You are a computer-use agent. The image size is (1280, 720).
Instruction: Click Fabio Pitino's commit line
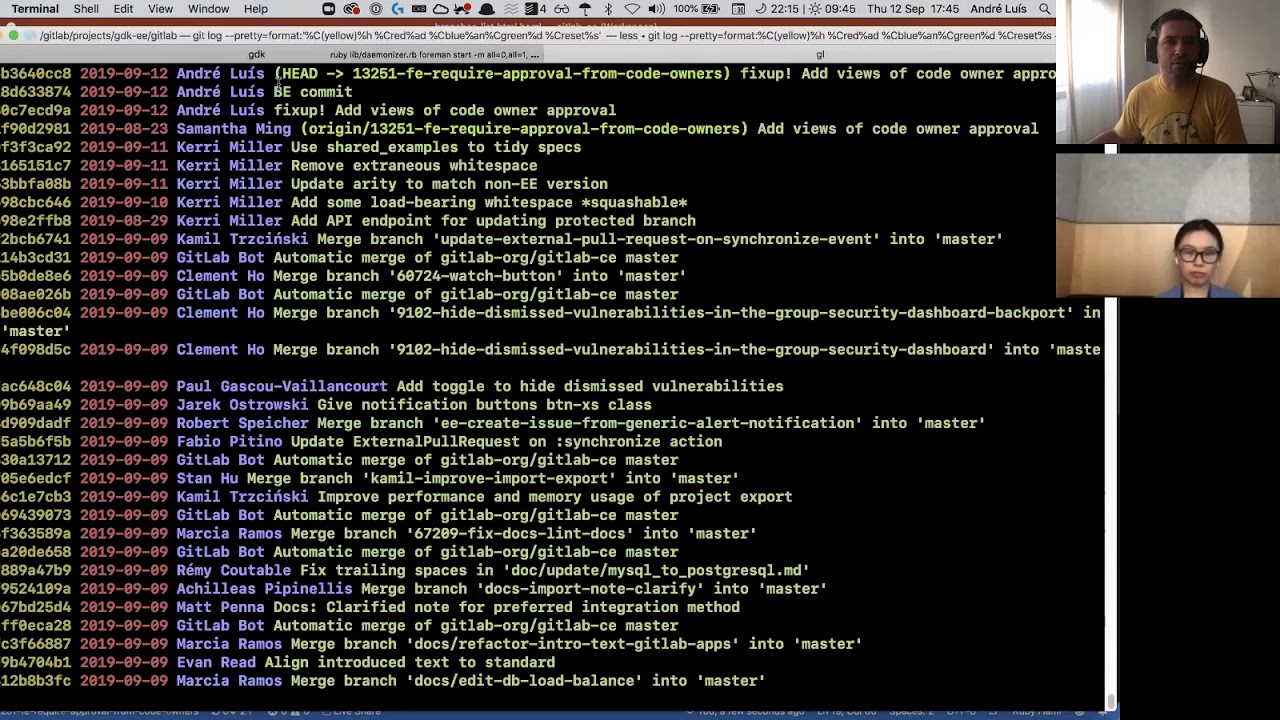361,442
